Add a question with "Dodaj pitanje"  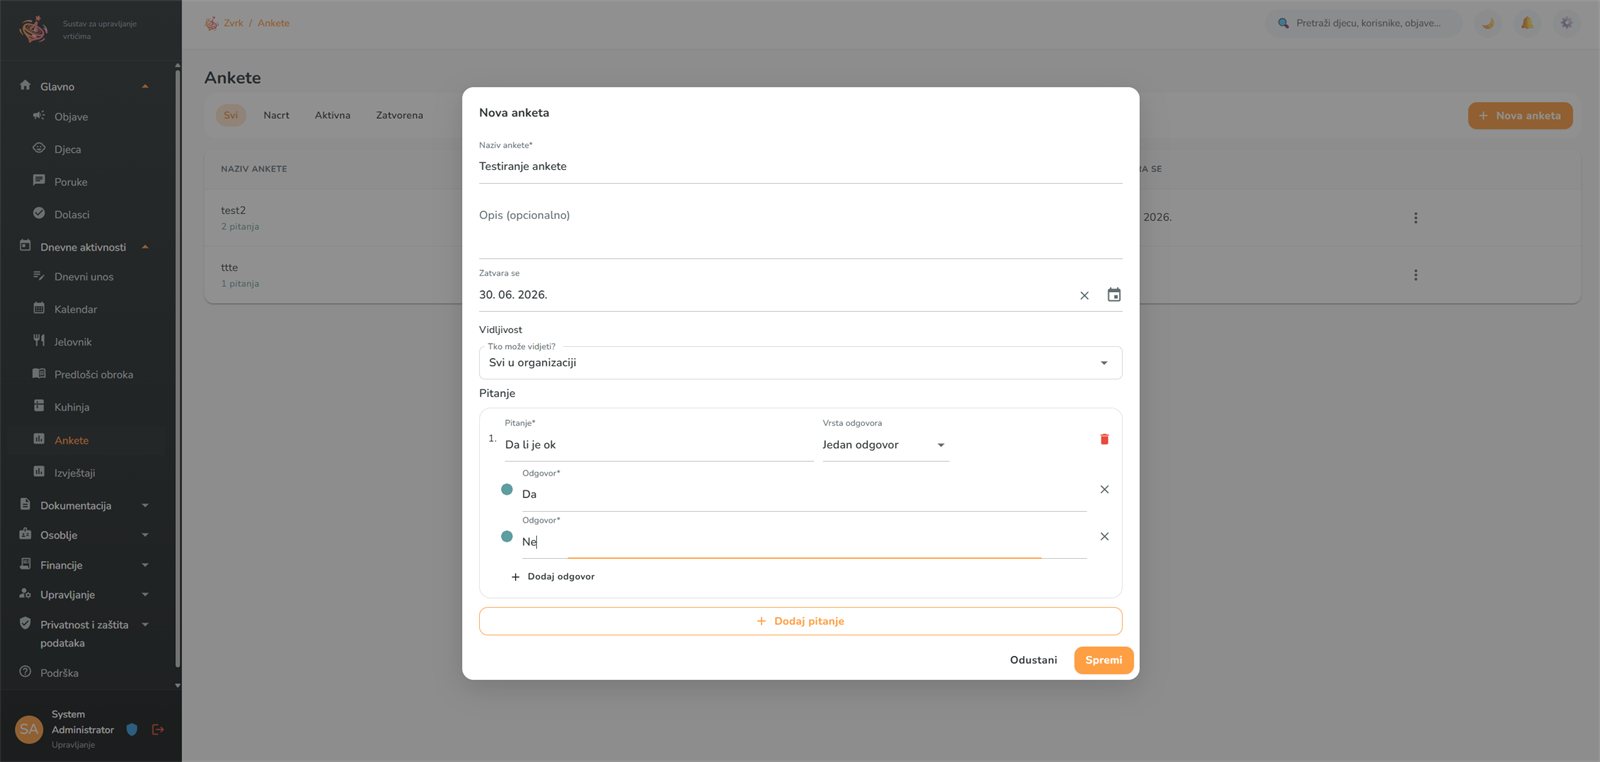pyautogui.click(x=800, y=621)
